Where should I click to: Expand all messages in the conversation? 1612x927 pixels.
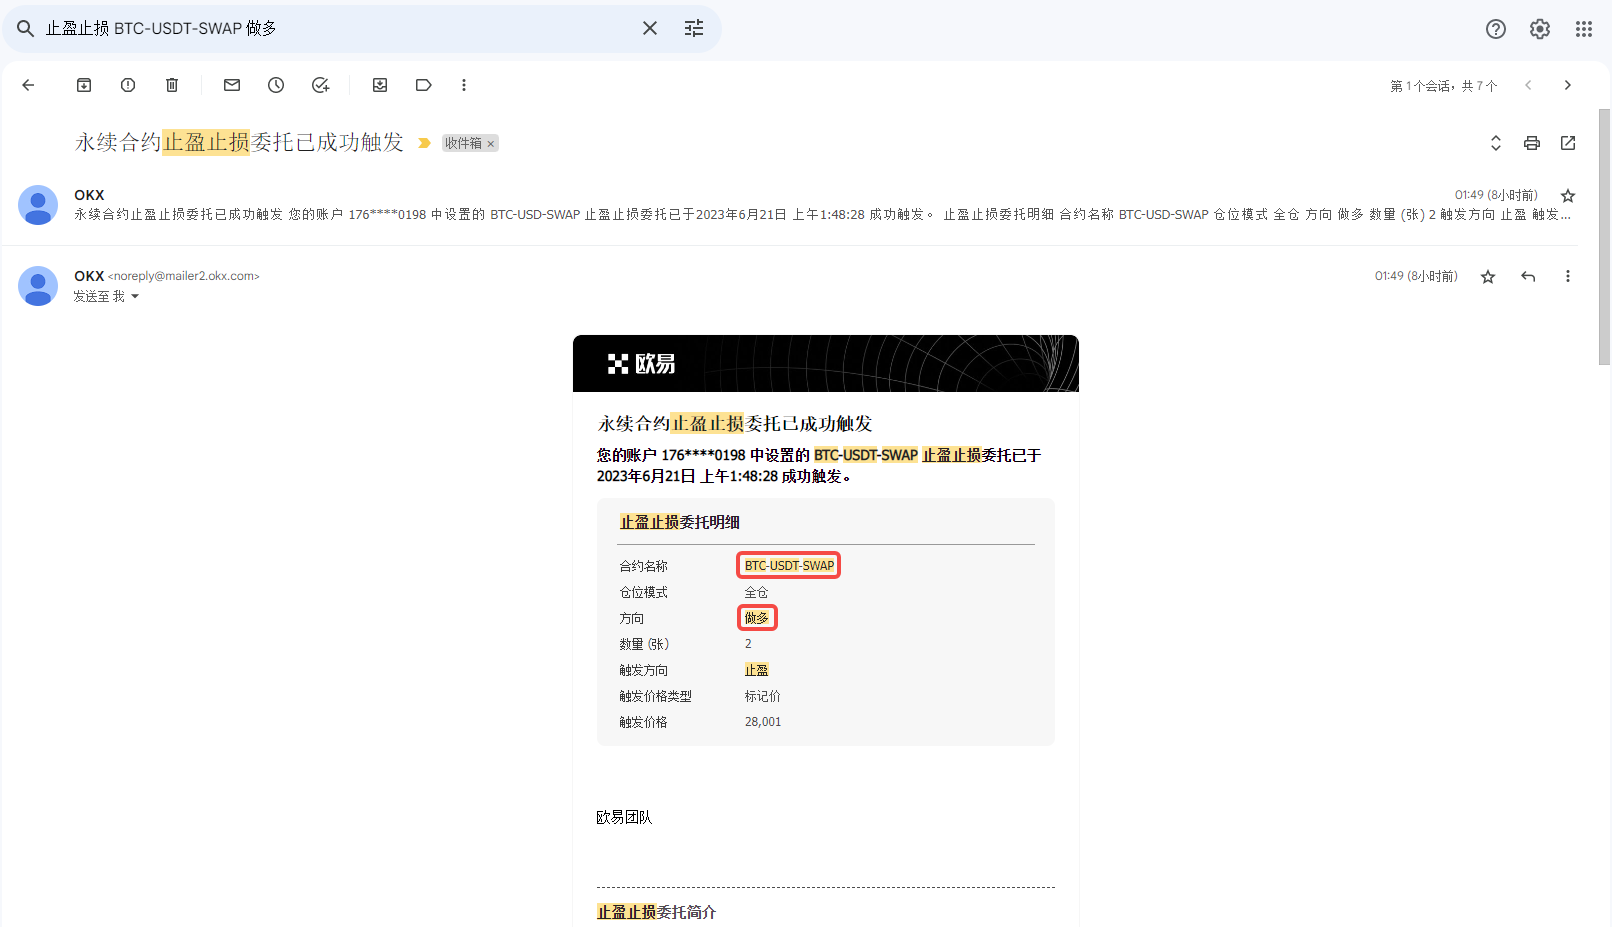(1496, 143)
